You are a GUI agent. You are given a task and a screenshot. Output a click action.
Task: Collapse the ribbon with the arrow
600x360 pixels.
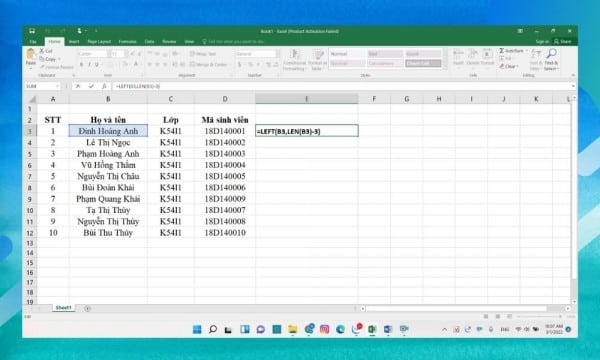point(573,76)
